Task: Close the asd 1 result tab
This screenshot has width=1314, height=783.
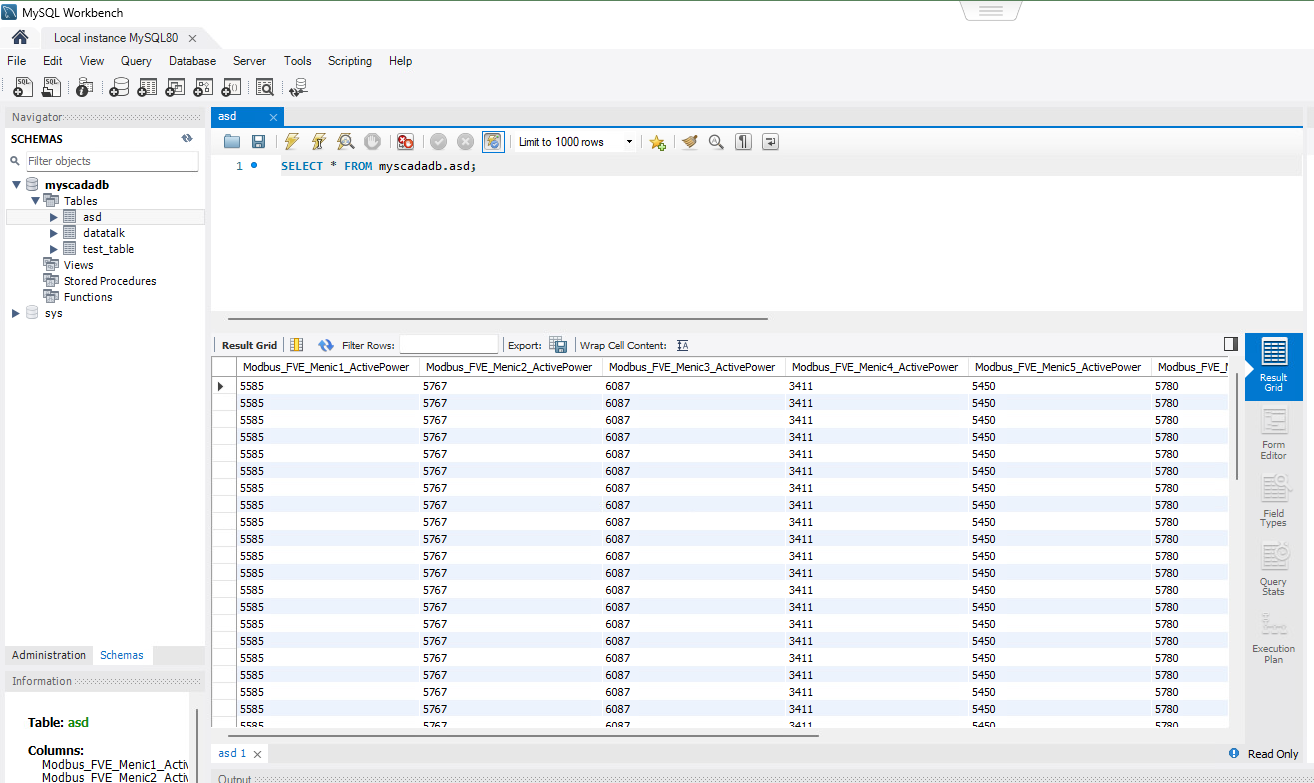Action: pos(257,754)
